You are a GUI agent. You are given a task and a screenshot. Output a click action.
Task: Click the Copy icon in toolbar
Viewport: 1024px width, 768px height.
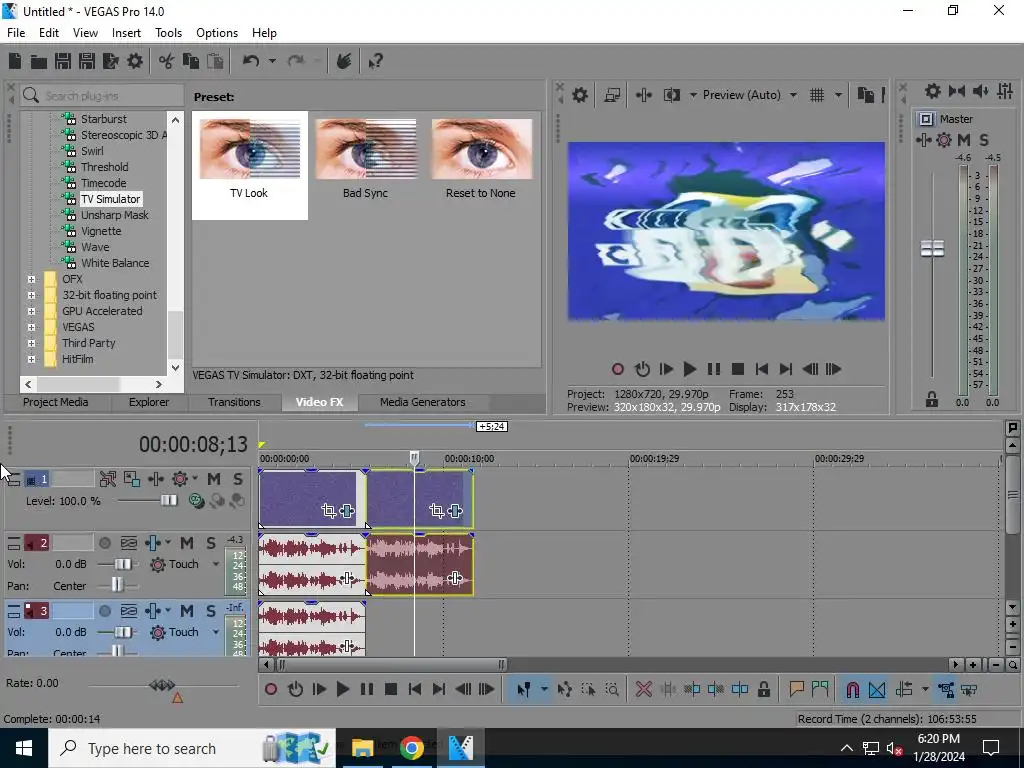click(x=191, y=61)
